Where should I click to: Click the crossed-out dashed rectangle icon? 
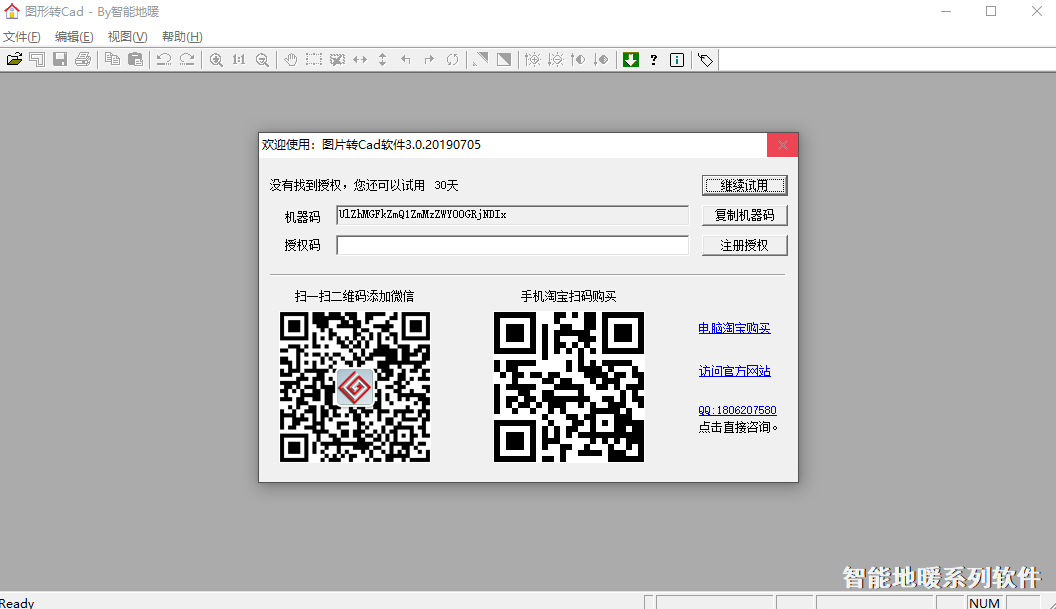pyautogui.click(x=337, y=59)
